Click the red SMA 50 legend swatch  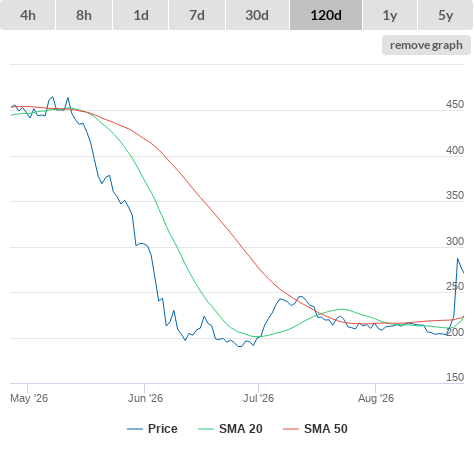291,429
